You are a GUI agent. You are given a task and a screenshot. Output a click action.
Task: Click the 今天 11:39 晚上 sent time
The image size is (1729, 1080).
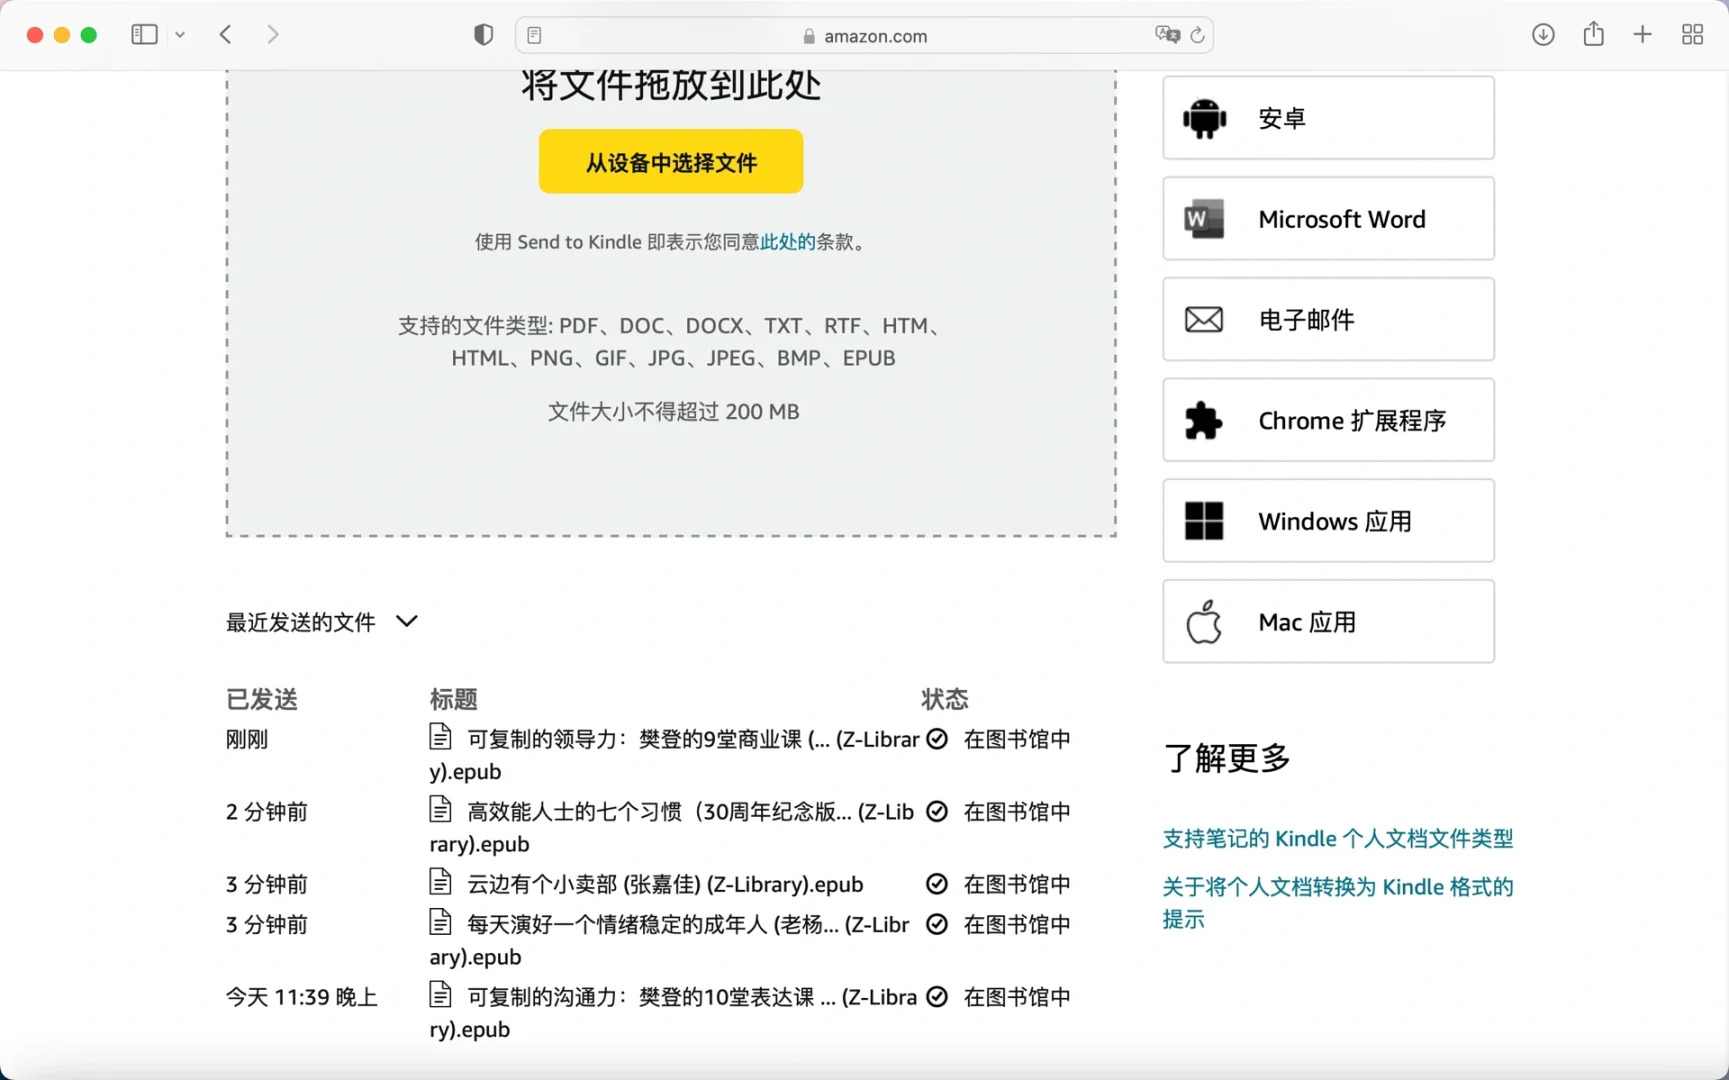(x=302, y=998)
